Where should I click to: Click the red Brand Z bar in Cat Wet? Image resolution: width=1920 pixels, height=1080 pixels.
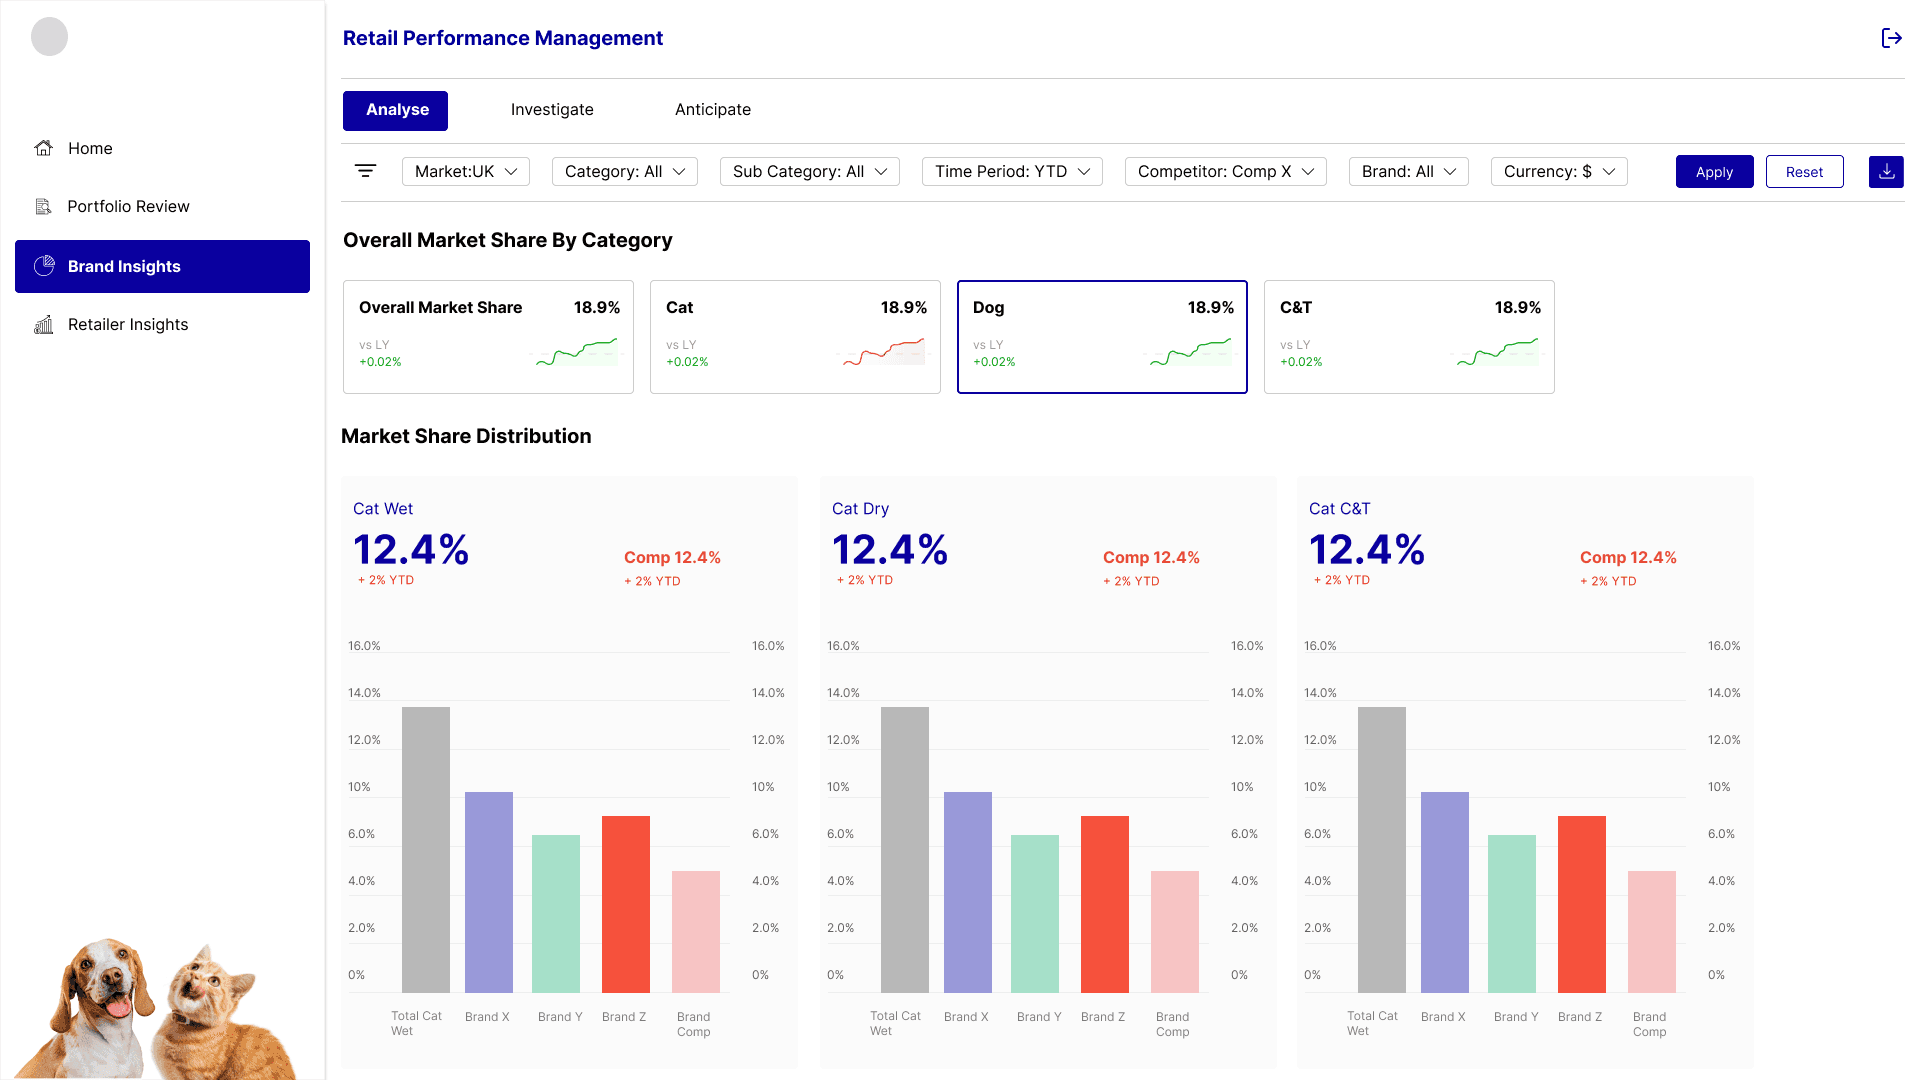[626, 903]
